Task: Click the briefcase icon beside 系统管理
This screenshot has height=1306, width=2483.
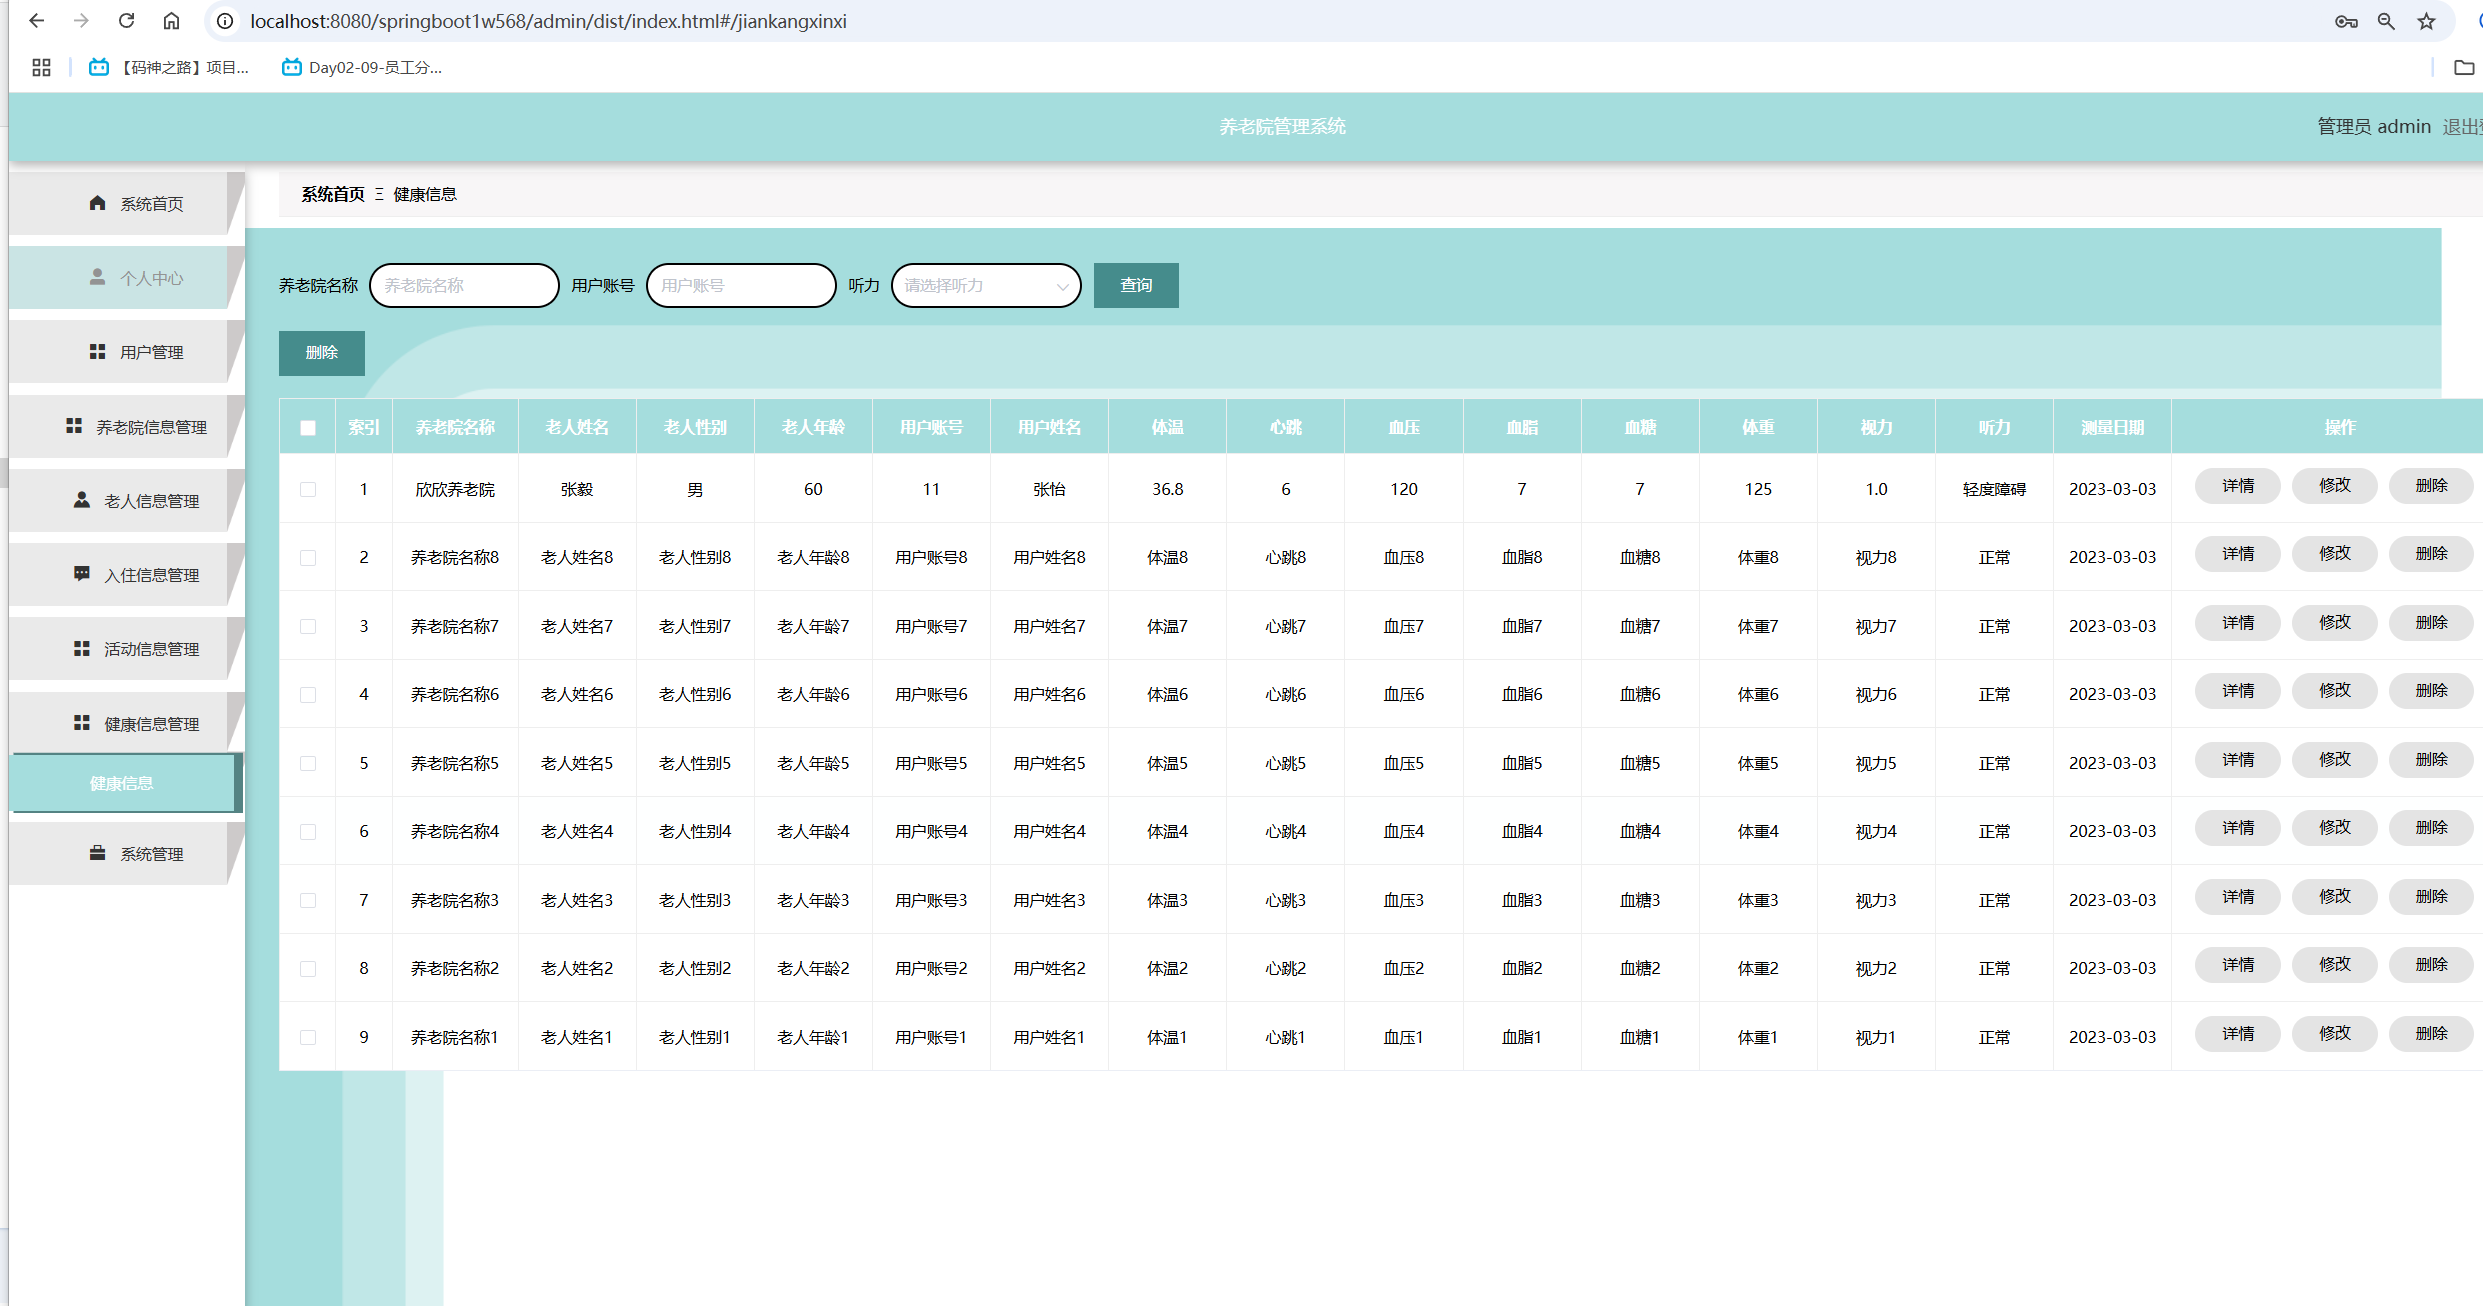Action: (97, 853)
